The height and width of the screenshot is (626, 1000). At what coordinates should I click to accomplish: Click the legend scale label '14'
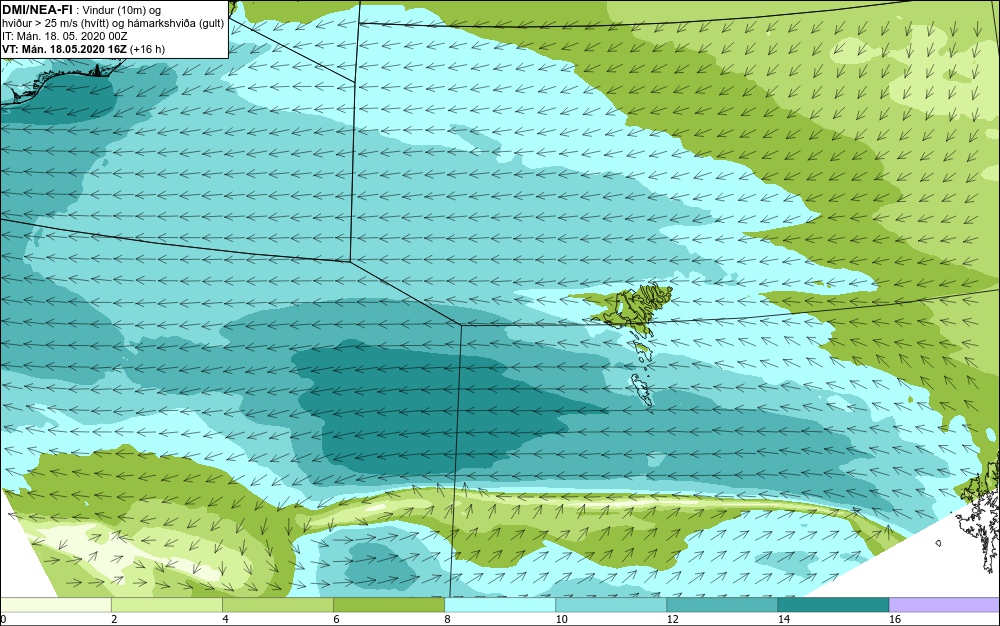point(783,619)
